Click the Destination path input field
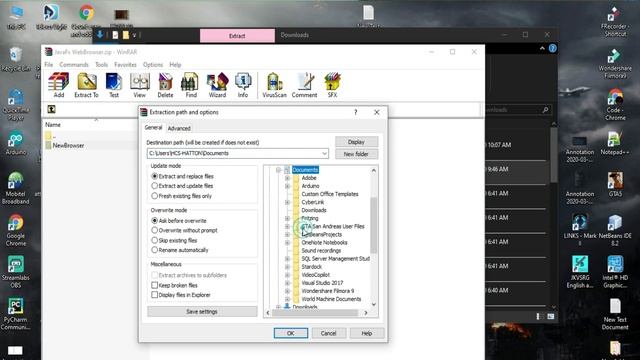The width and height of the screenshot is (640, 360). 238,153
